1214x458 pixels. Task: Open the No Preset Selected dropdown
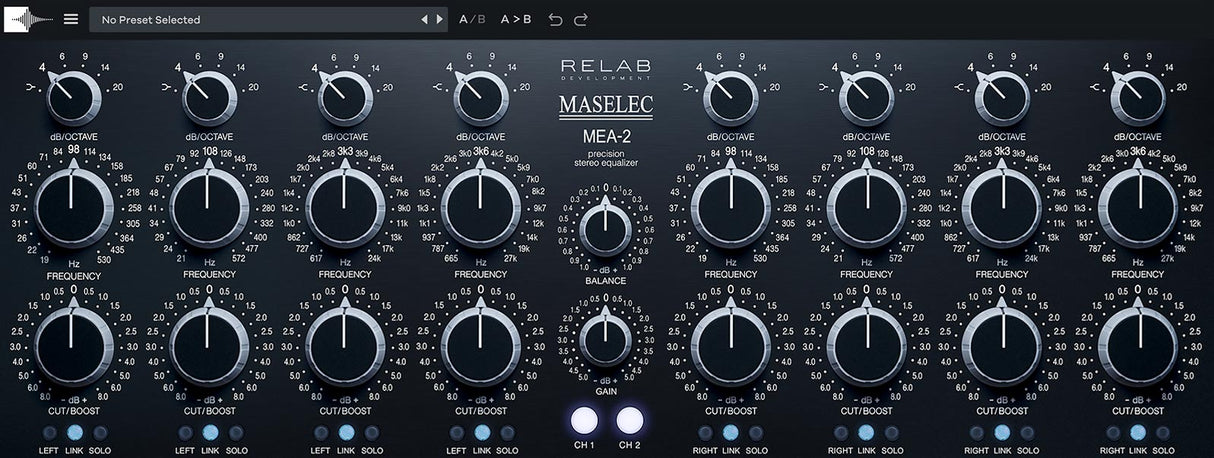point(255,19)
